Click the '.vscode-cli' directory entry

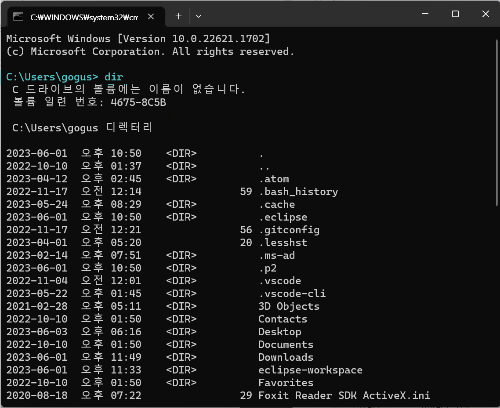coord(292,294)
